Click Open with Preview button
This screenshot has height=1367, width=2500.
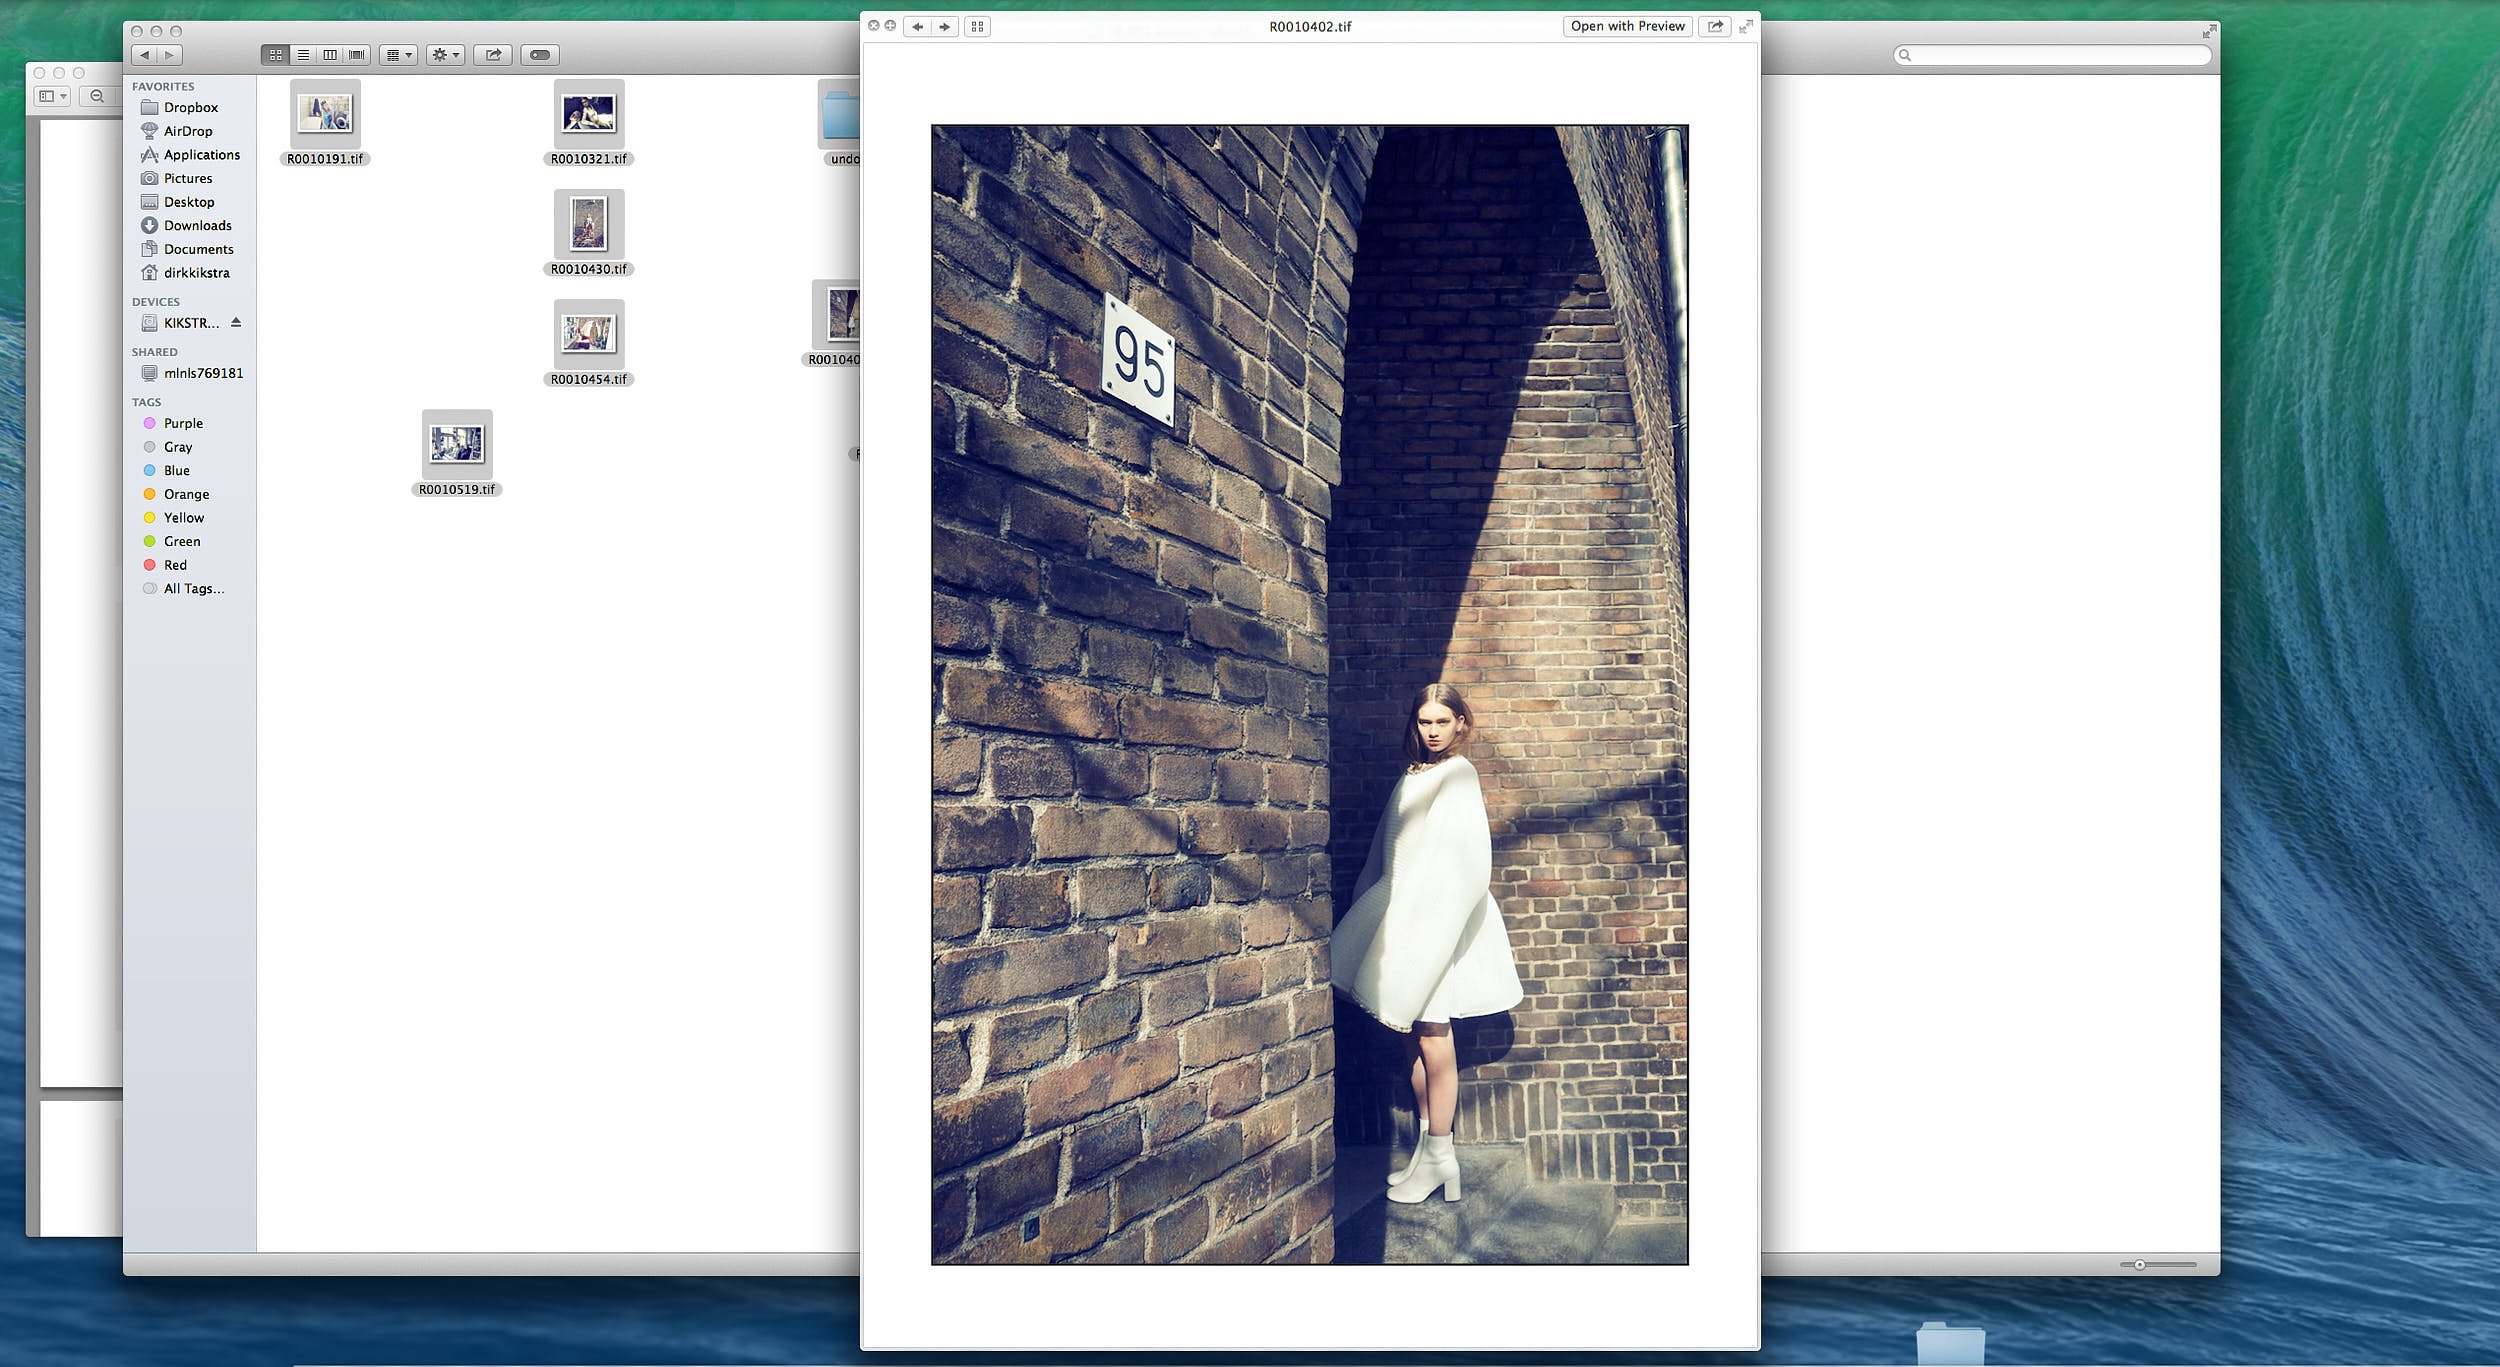pos(1627,27)
